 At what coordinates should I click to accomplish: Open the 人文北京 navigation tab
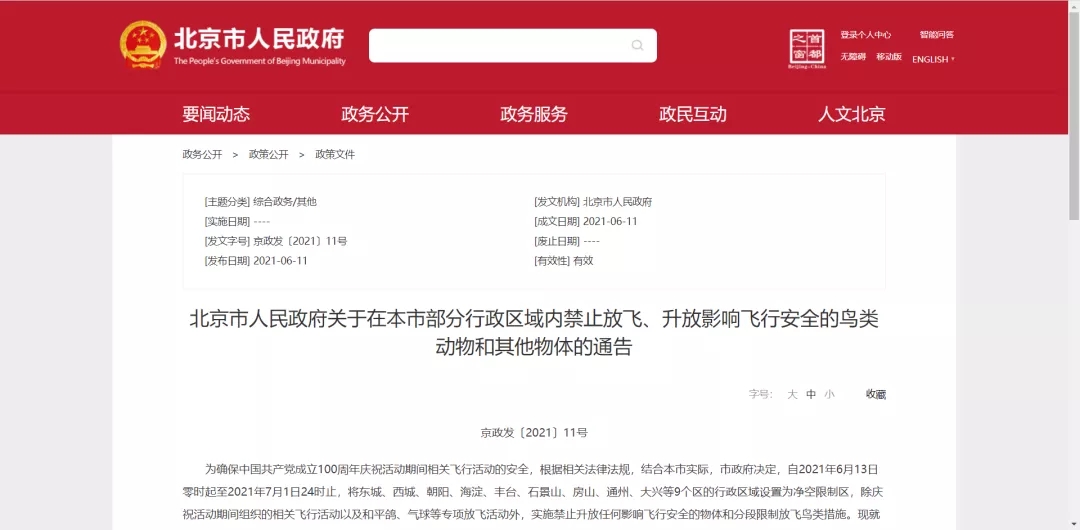(x=852, y=114)
